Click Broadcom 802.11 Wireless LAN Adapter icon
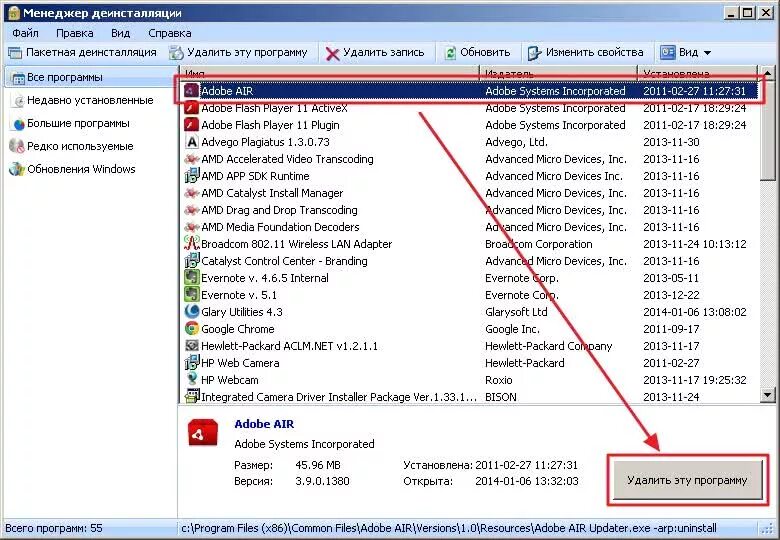 (192, 244)
